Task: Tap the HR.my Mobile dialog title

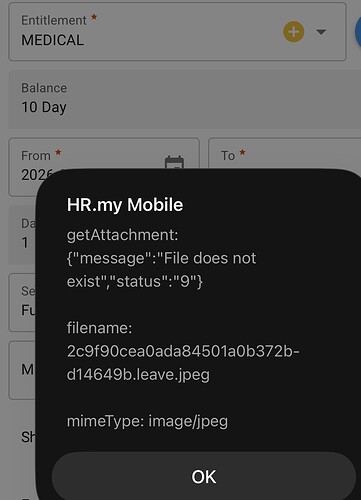Action: pyautogui.click(x=125, y=205)
